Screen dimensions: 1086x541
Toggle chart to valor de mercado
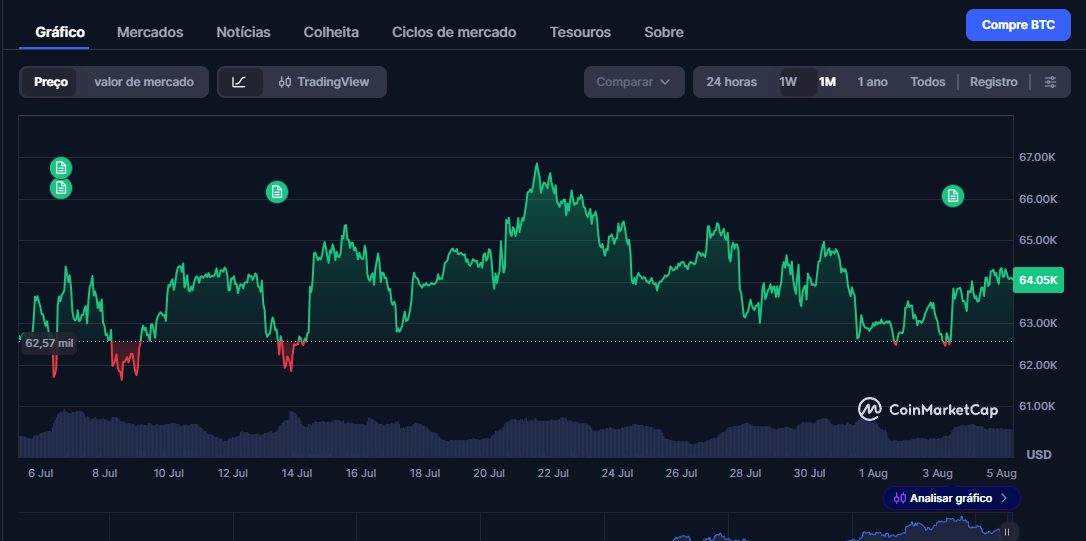pos(144,82)
